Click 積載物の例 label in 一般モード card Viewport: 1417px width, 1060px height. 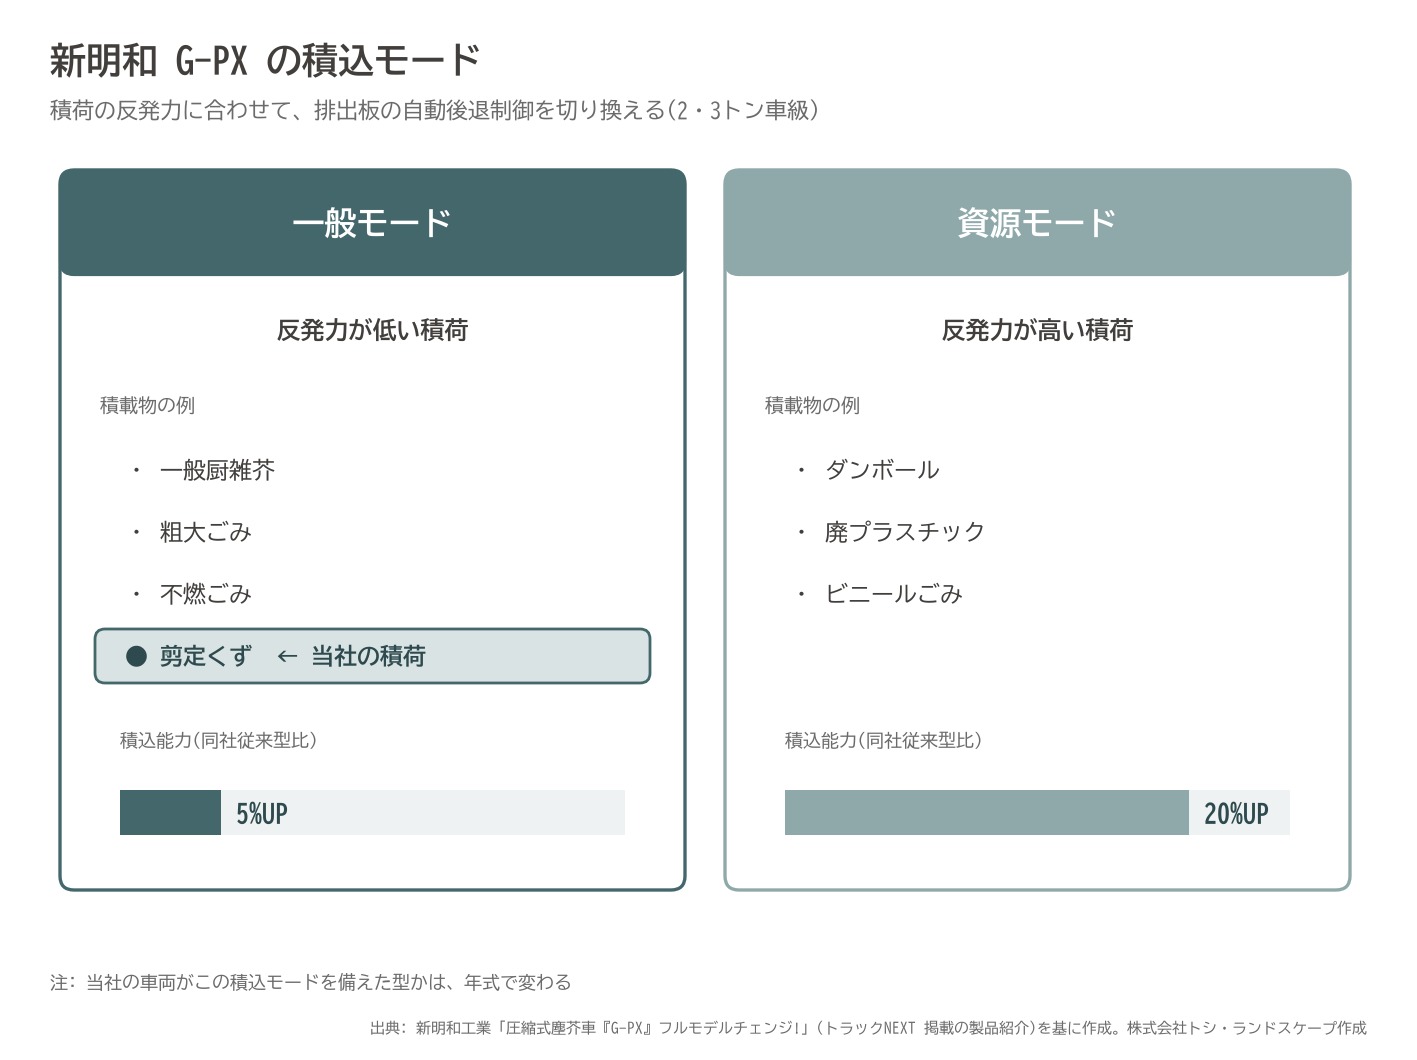[147, 405]
